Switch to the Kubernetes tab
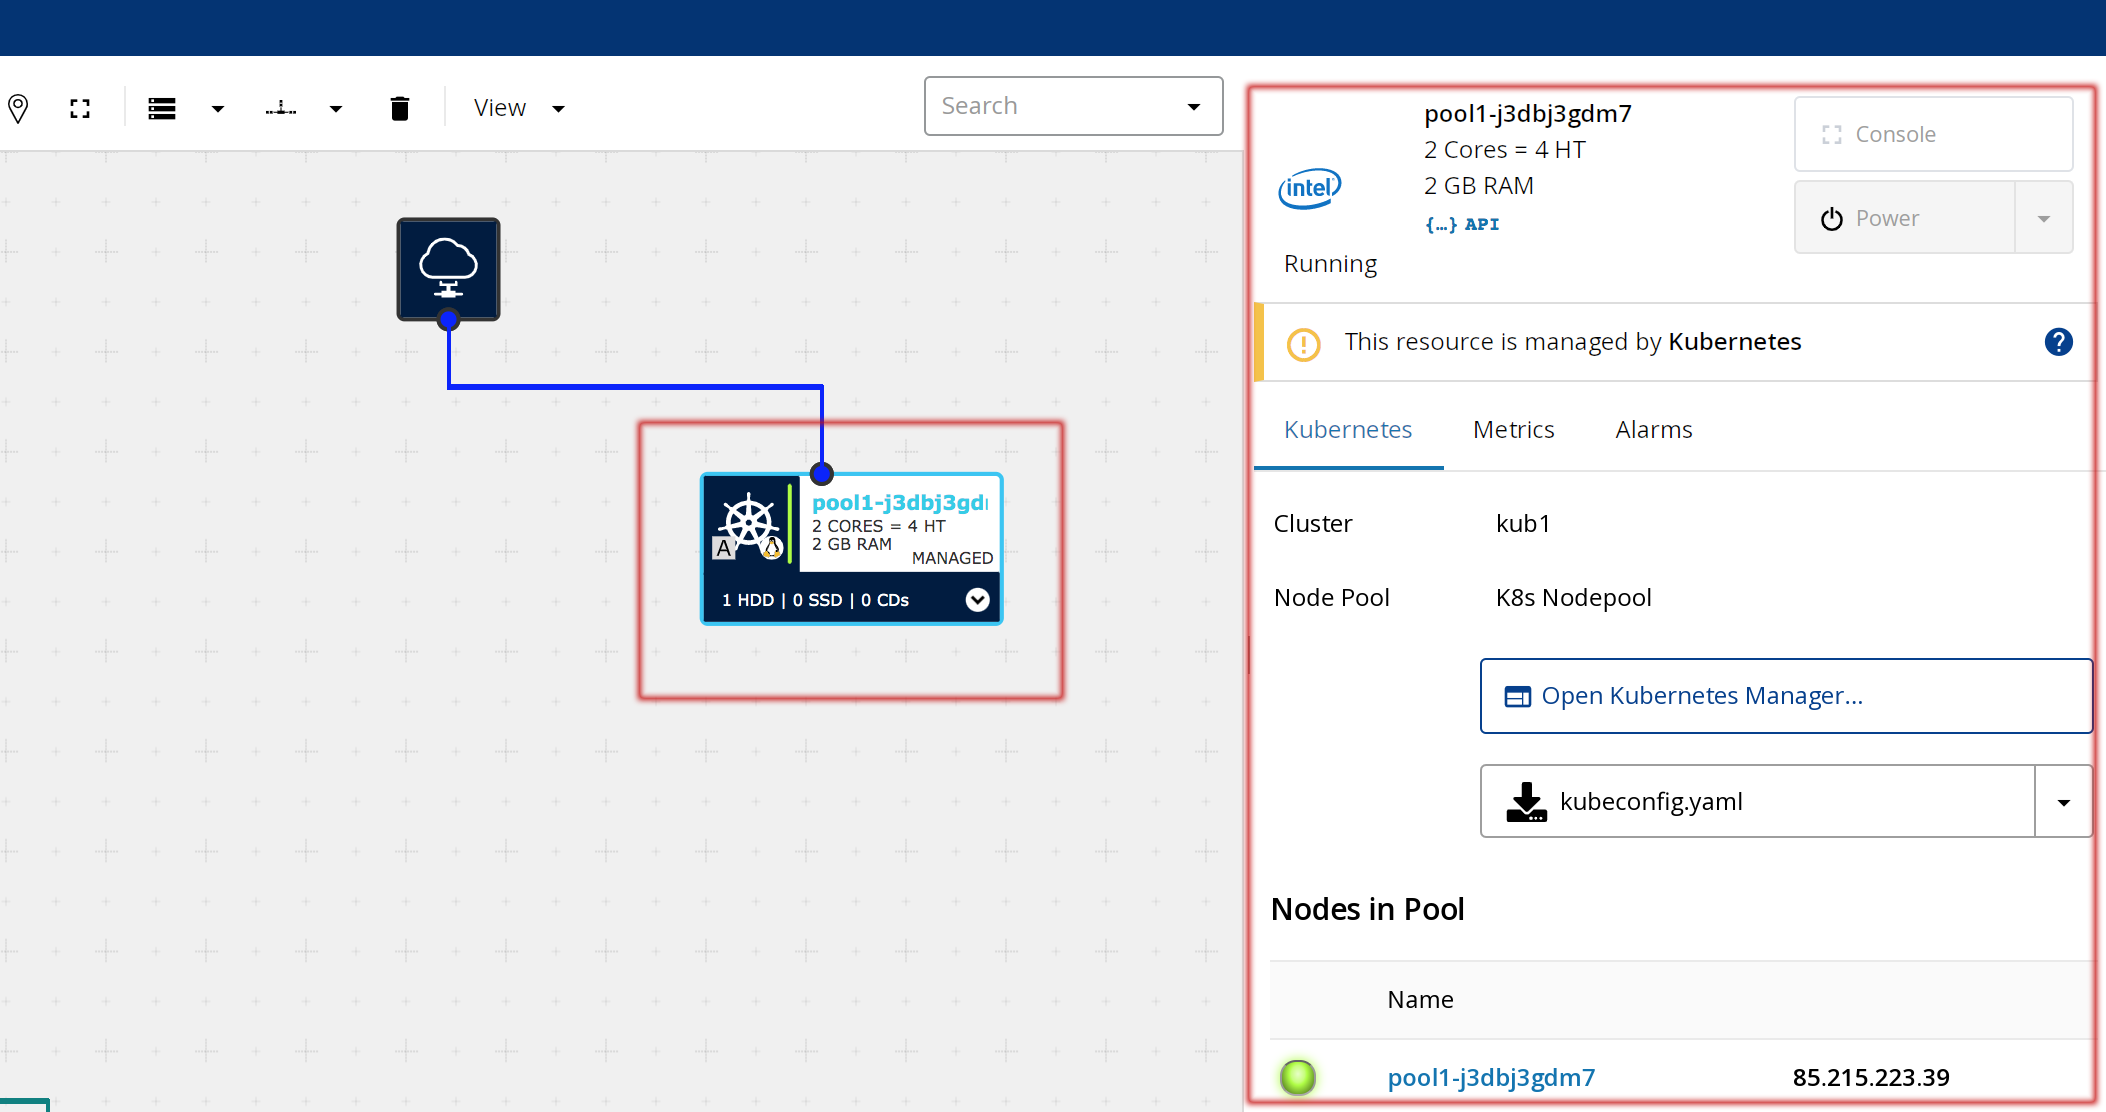The image size is (2106, 1112). tap(1348, 430)
